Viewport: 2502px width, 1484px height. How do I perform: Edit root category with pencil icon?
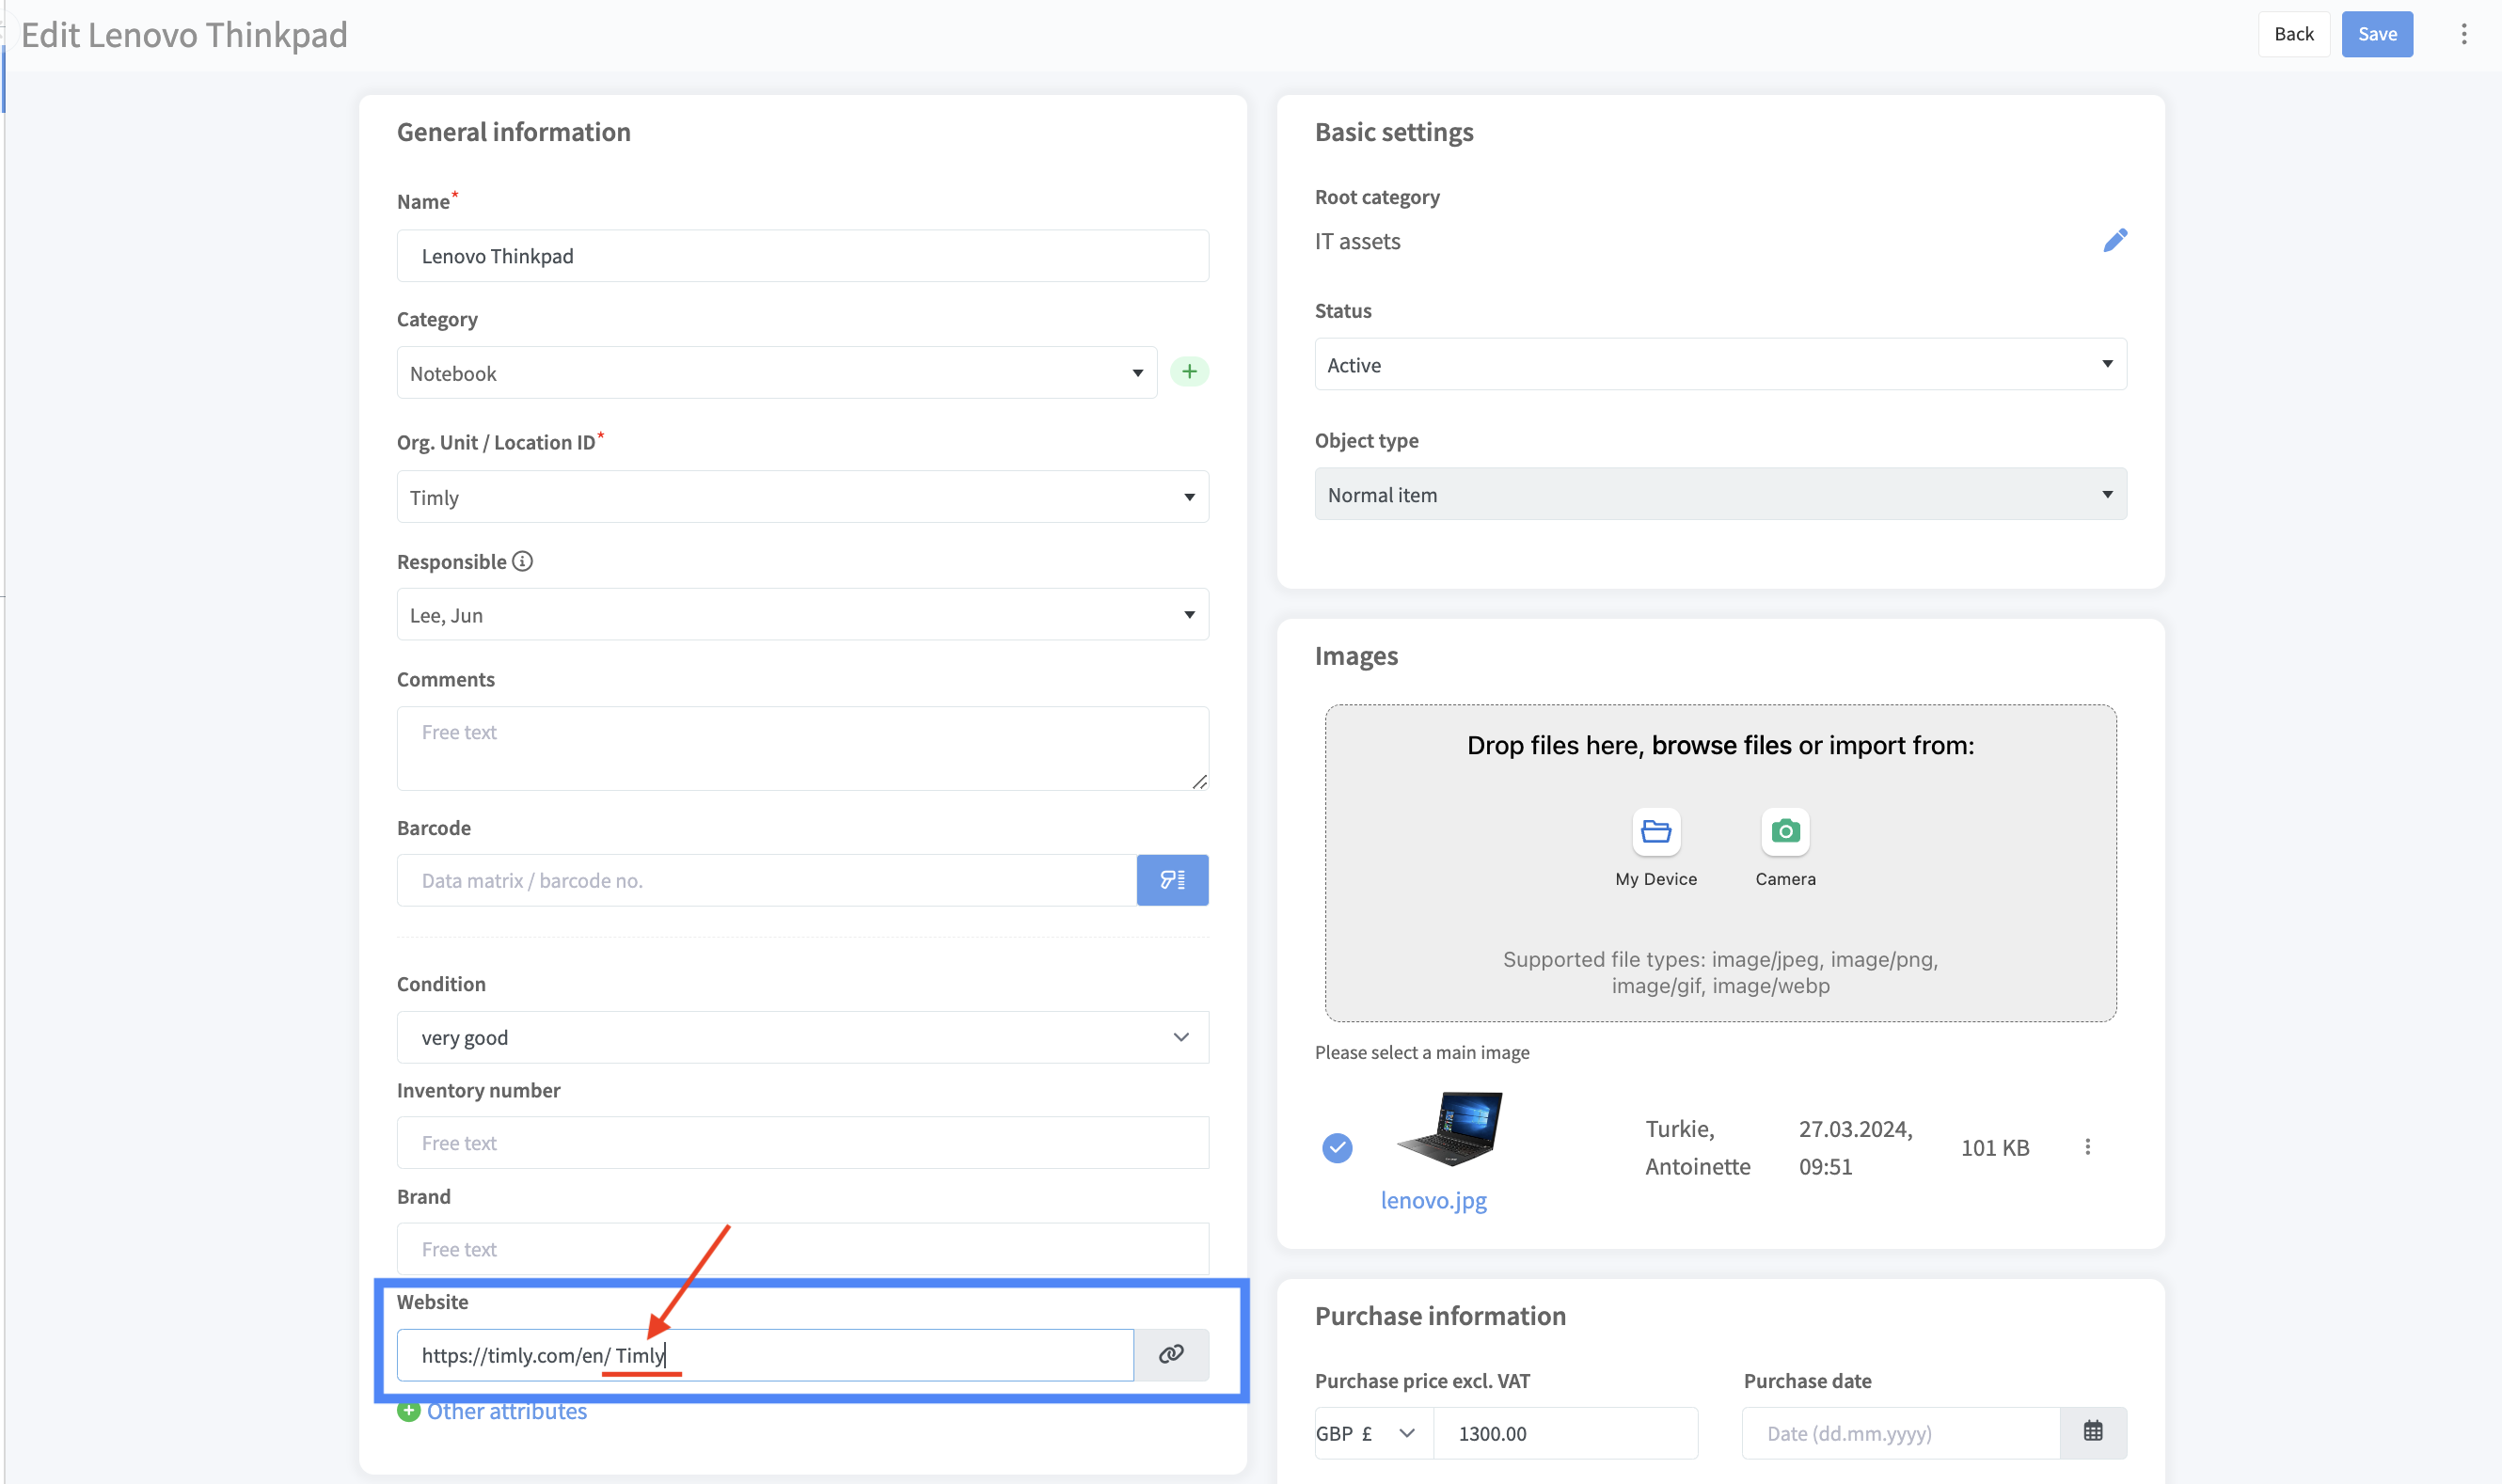tap(2114, 241)
